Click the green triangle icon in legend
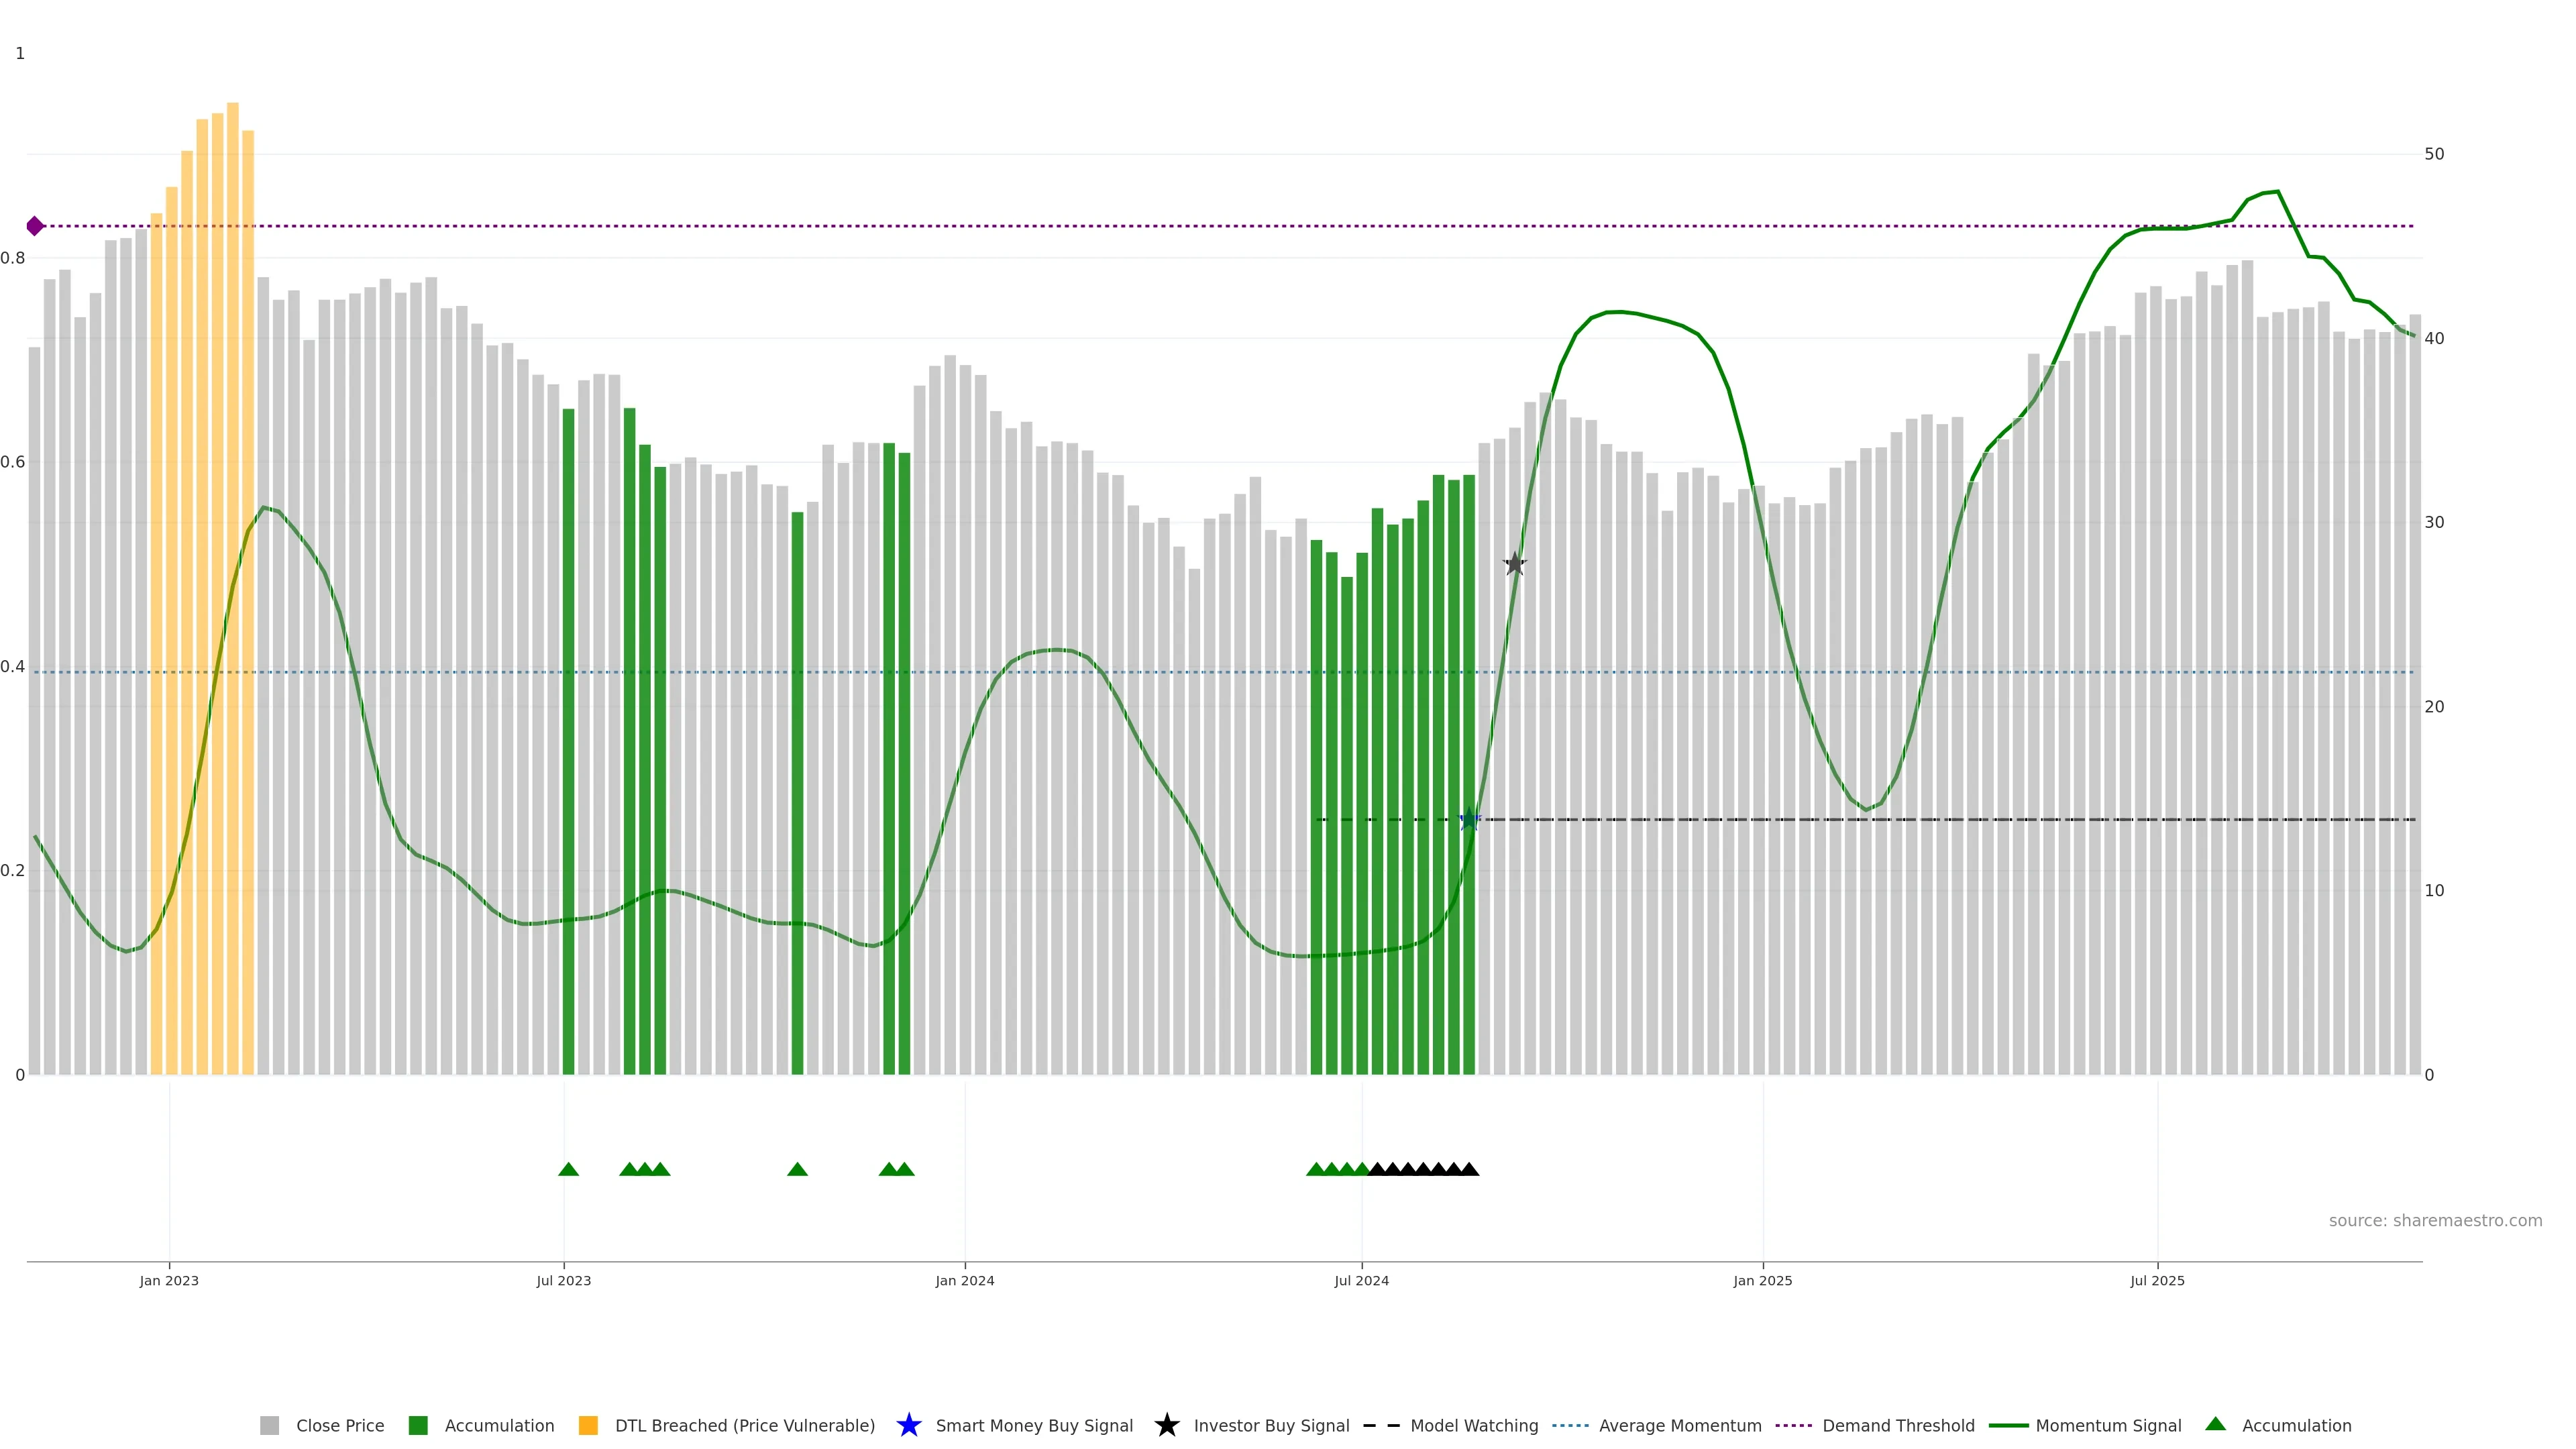 [x=2215, y=1424]
